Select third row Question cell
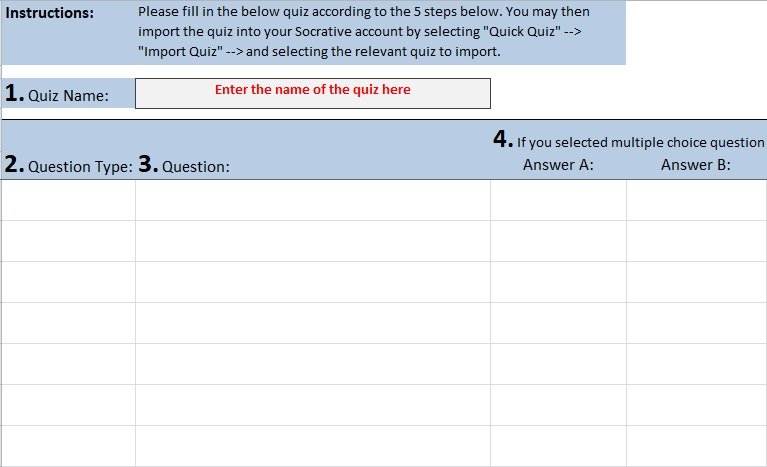 [x=313, y=282]
